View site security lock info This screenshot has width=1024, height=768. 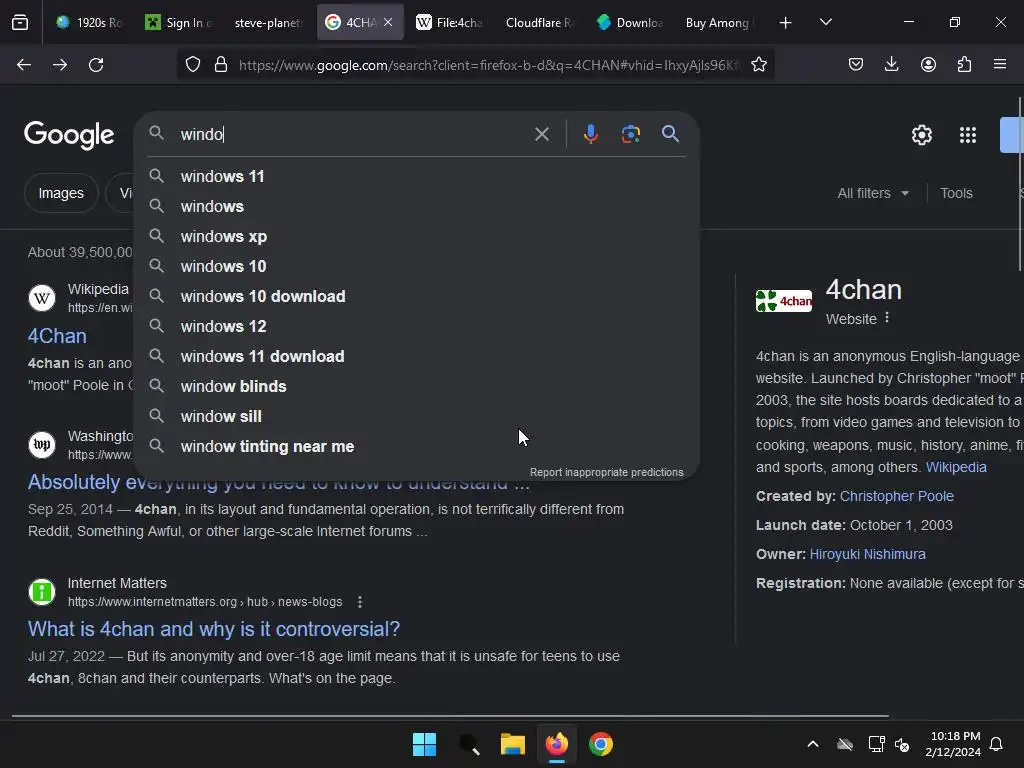pyautogui.click(x=221, y=65)
